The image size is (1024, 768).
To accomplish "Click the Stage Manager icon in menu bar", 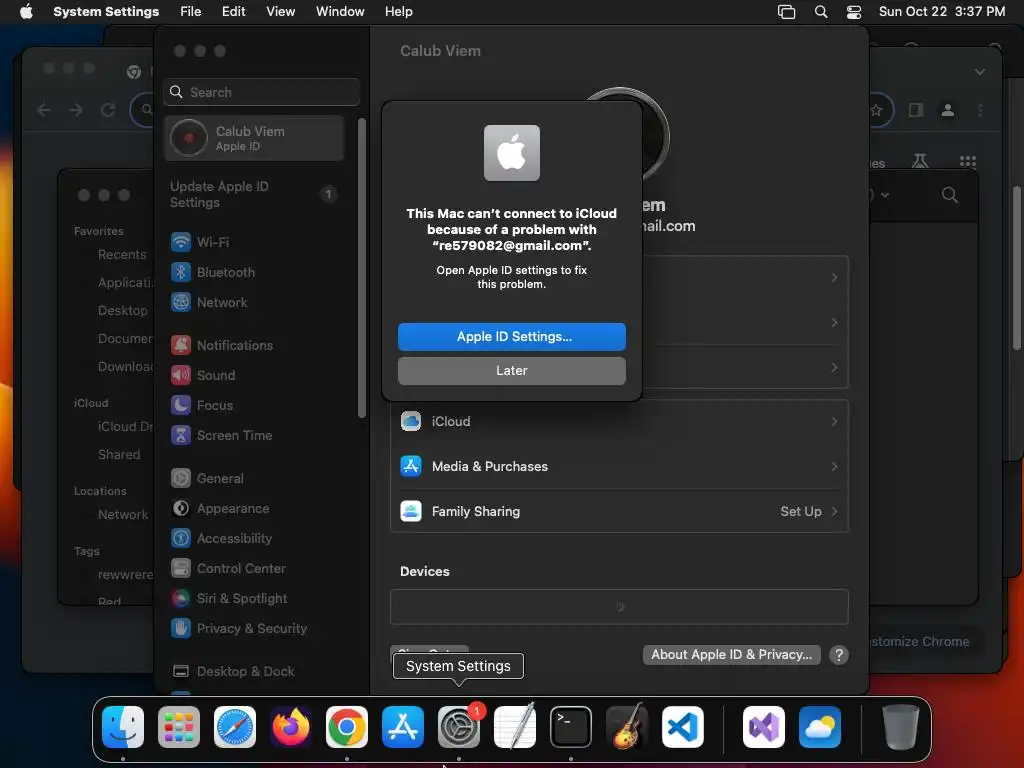I will pyautogui.click(x=786, y=11).
